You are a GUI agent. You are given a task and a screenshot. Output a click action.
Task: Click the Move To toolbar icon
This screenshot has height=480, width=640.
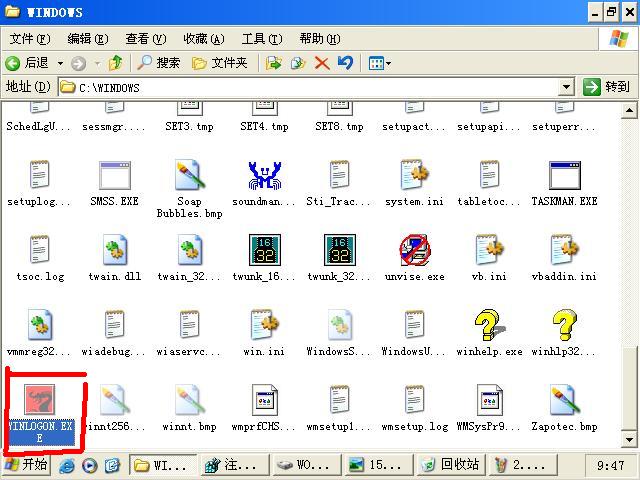(273, 63)
